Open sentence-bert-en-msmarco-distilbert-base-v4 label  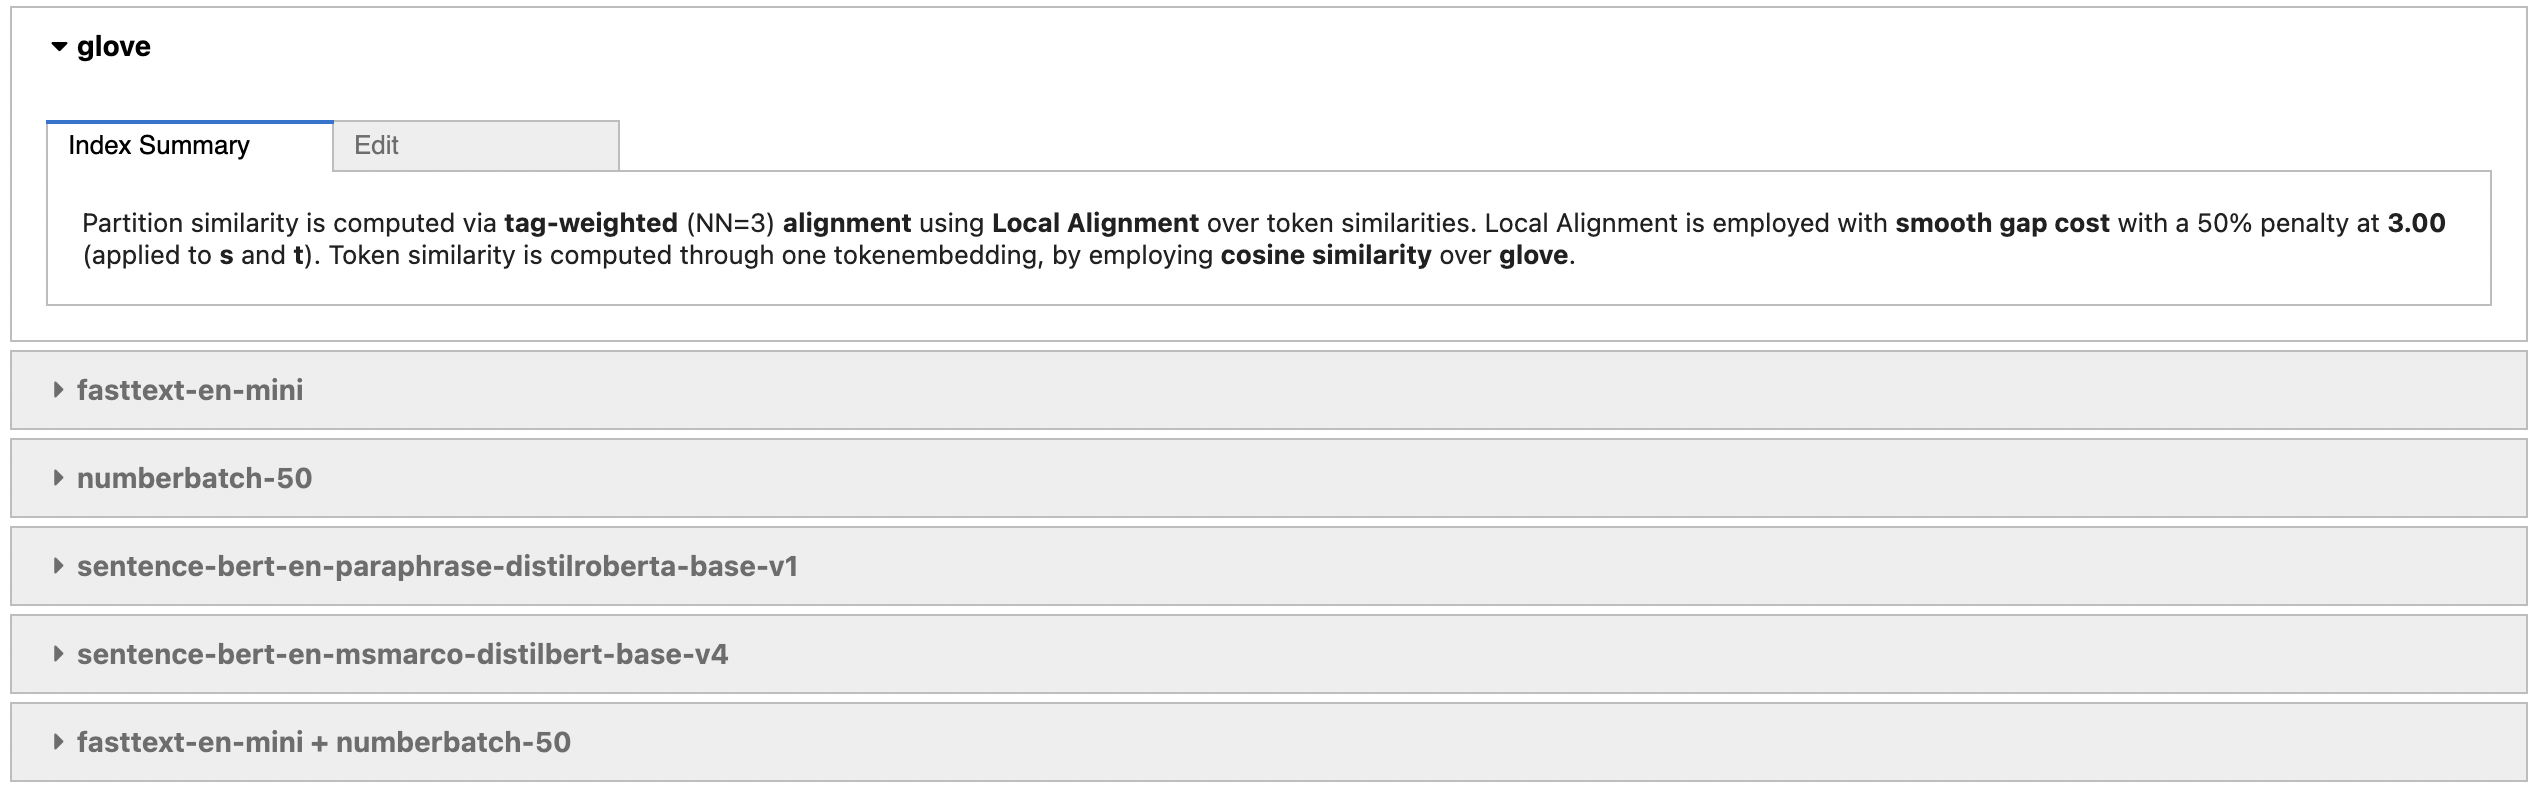(x=403, y=654)
